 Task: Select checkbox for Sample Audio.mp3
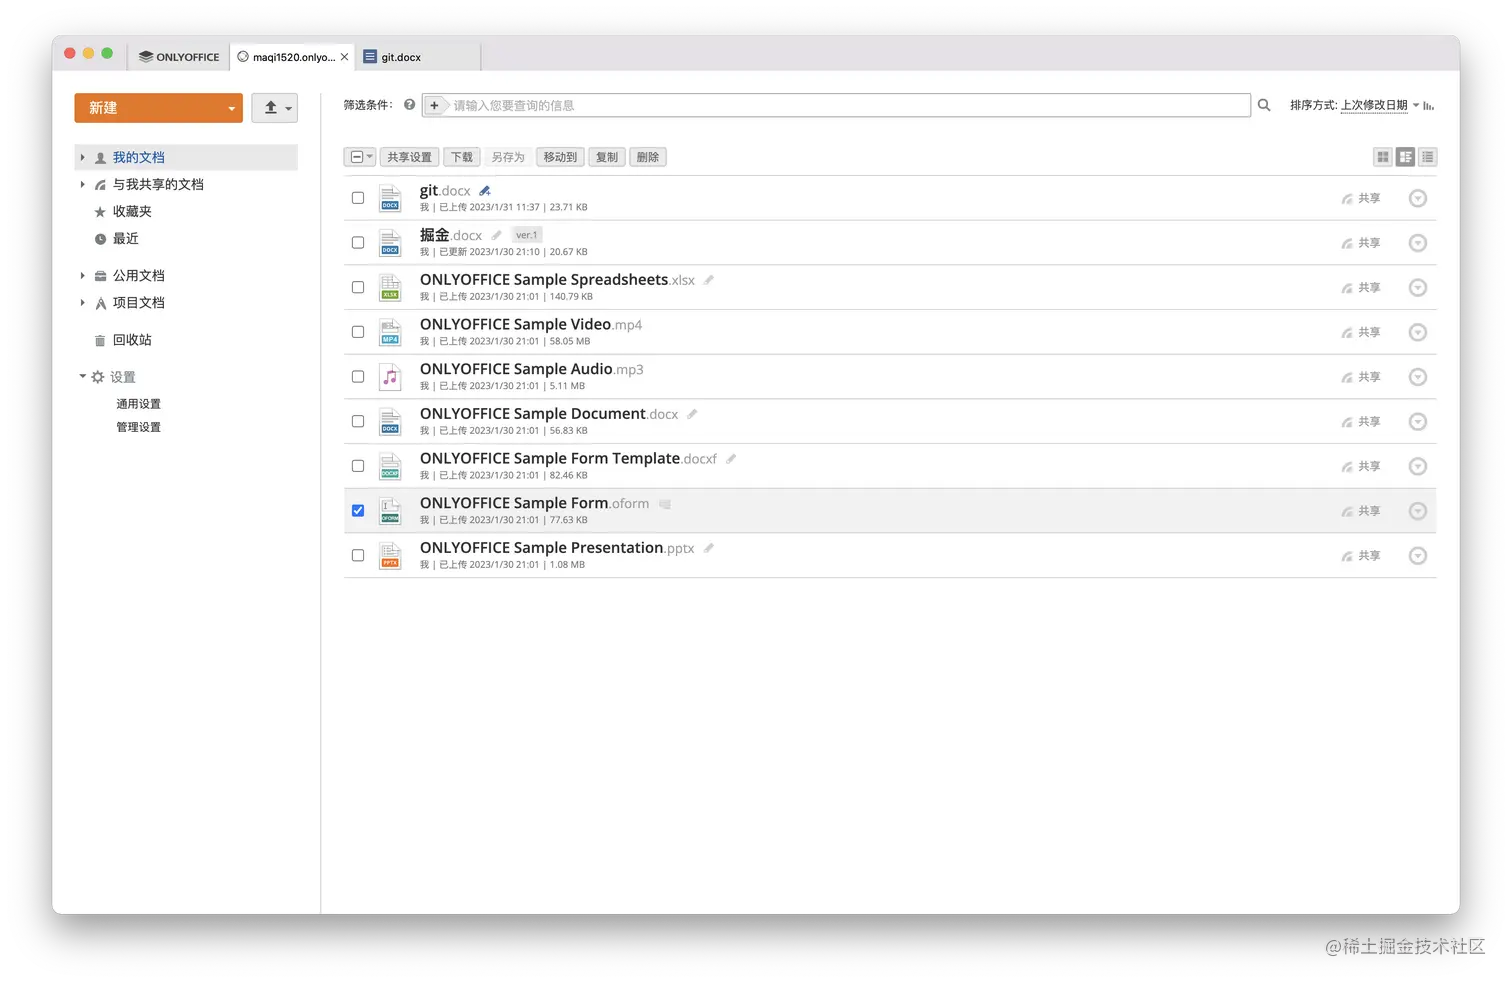click(x=358, y=377)
